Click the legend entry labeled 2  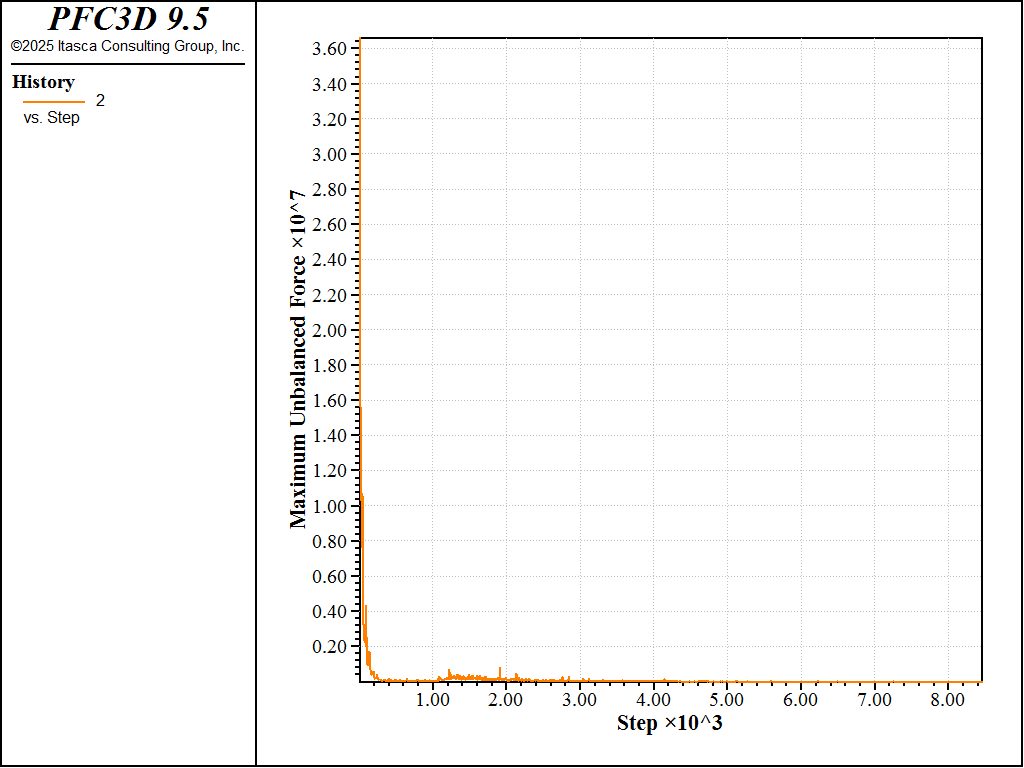(x=100, y=101)
